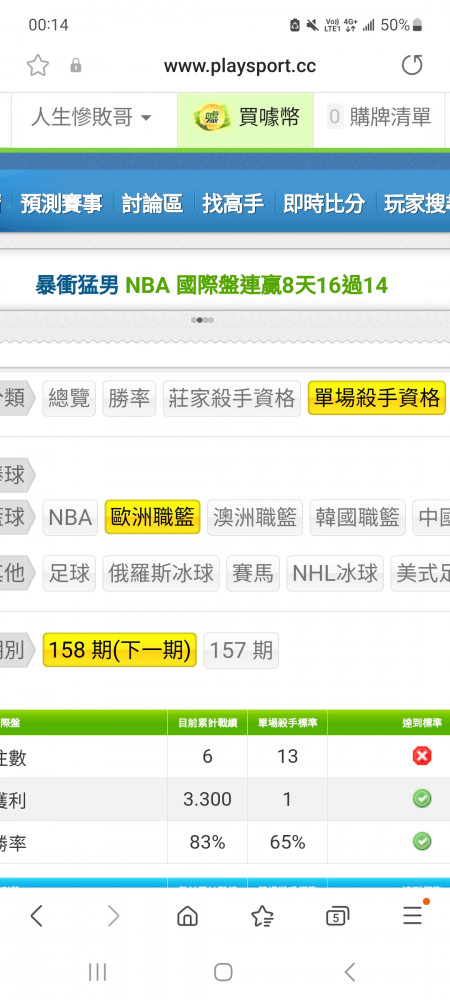Open the 購牌清單 cart list
450x1000 pixels.
click(379, 118)
